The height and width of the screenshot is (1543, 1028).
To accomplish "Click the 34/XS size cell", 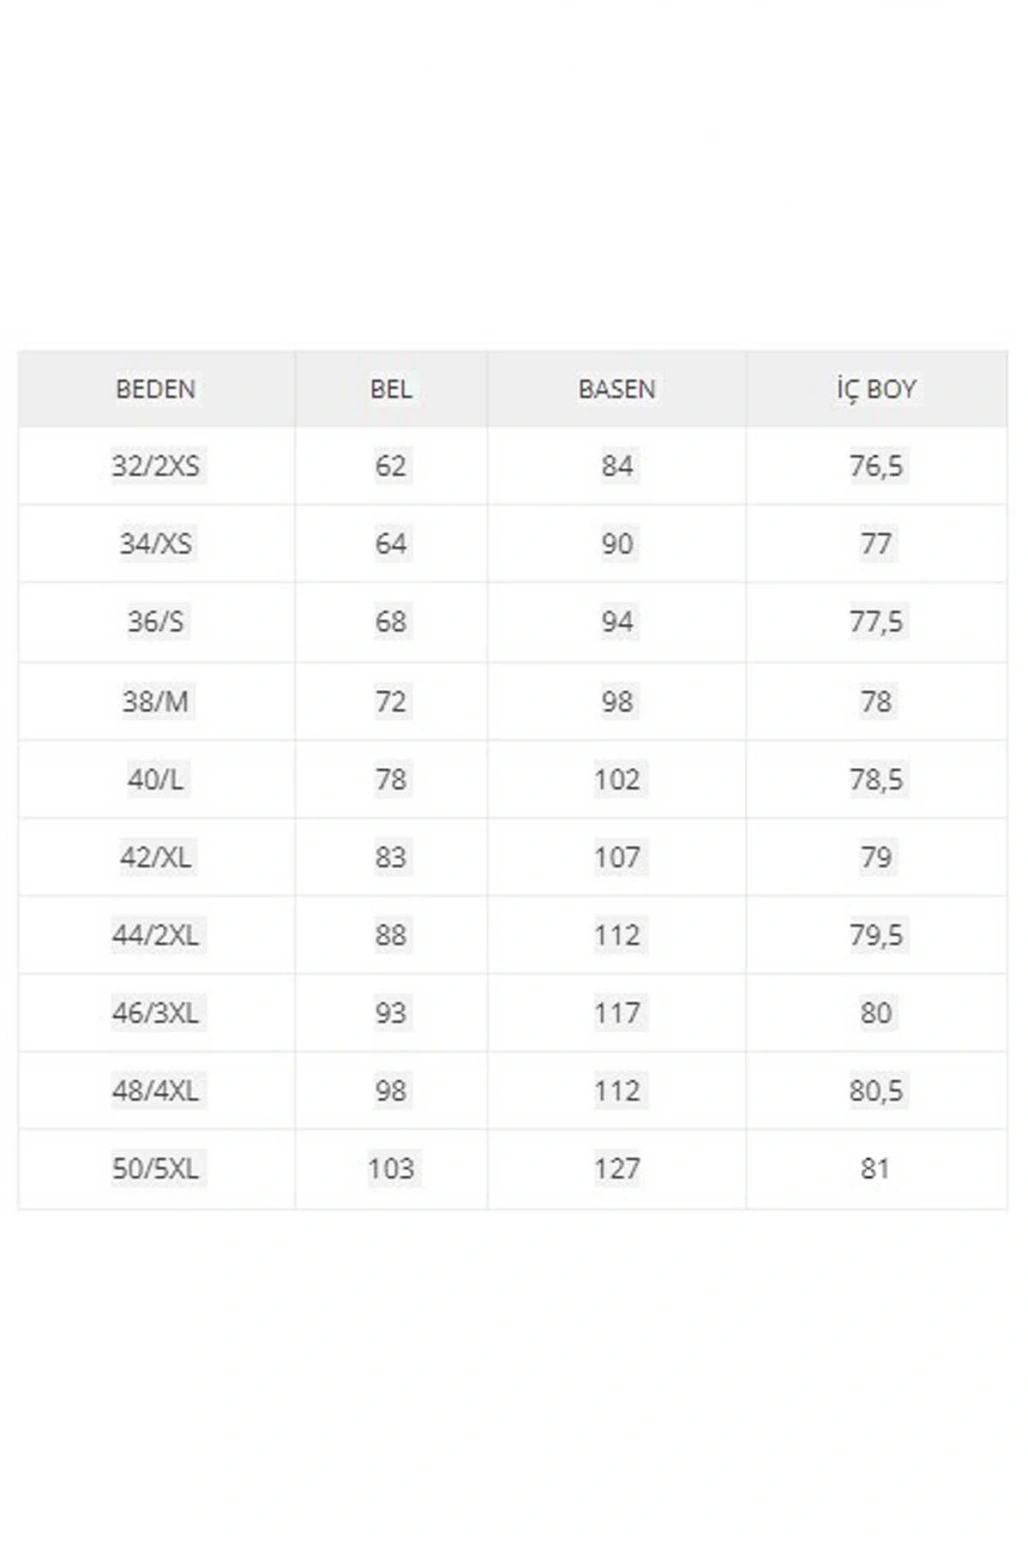I will click(155, 544).
